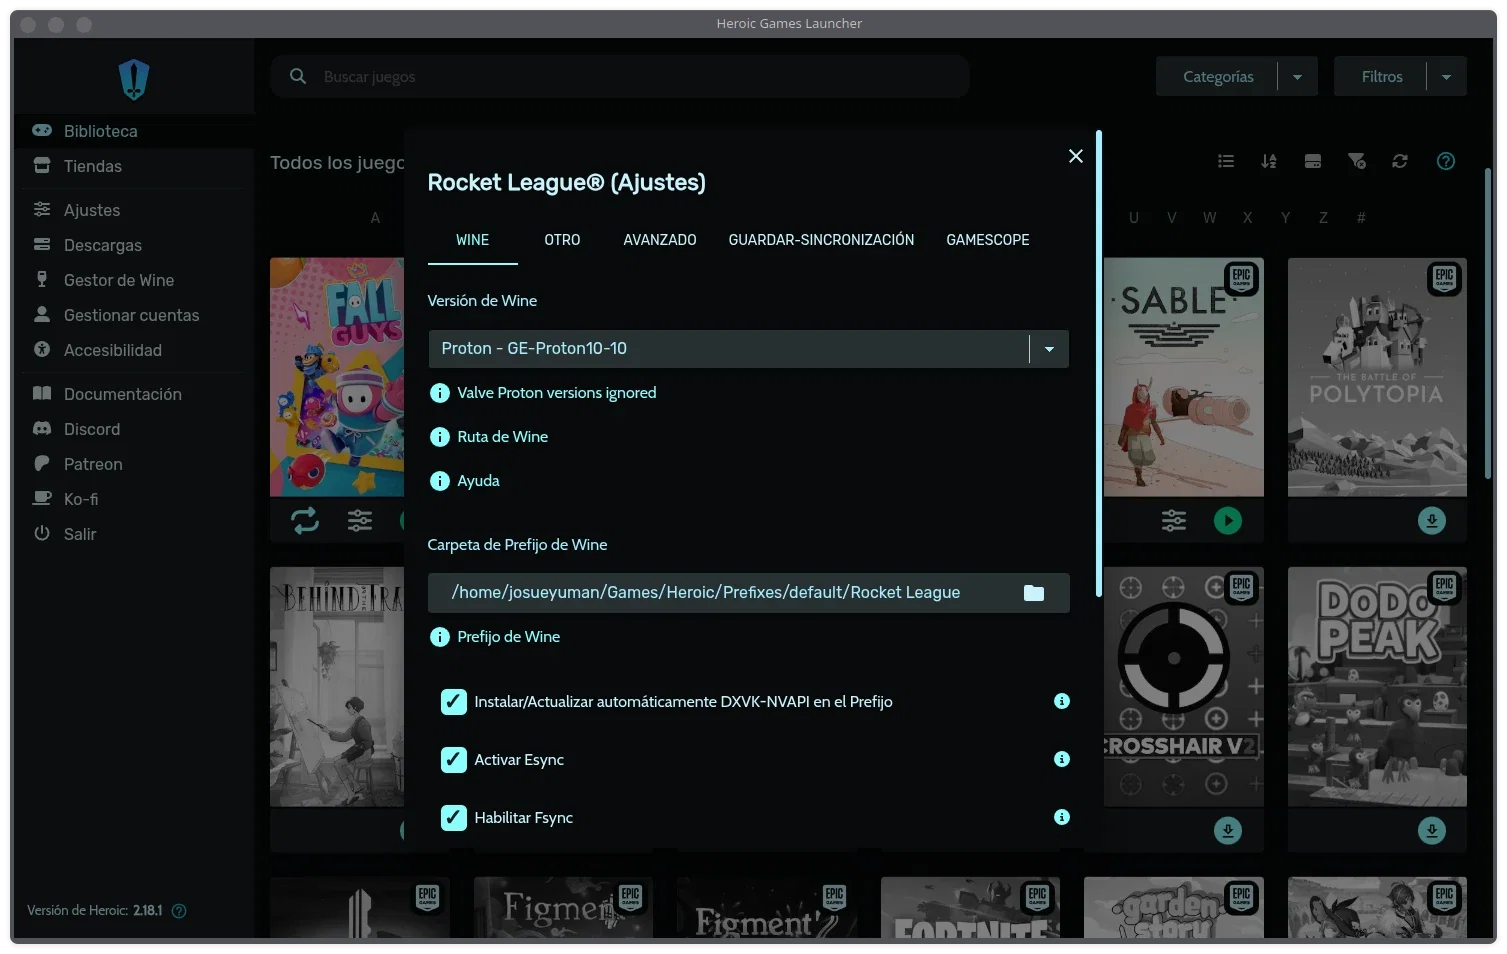Toggle the Activar Esync checkbox
1507x954 pixels.
454,760
